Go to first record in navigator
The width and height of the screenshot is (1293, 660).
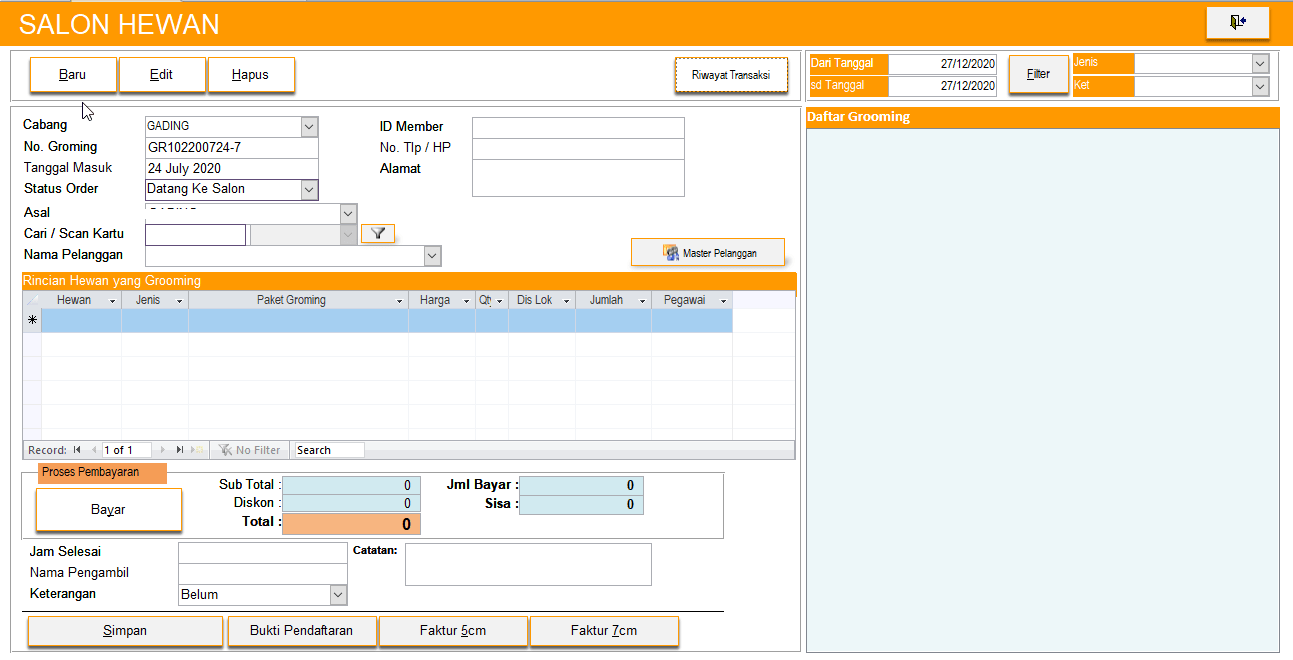coord(77,450)
